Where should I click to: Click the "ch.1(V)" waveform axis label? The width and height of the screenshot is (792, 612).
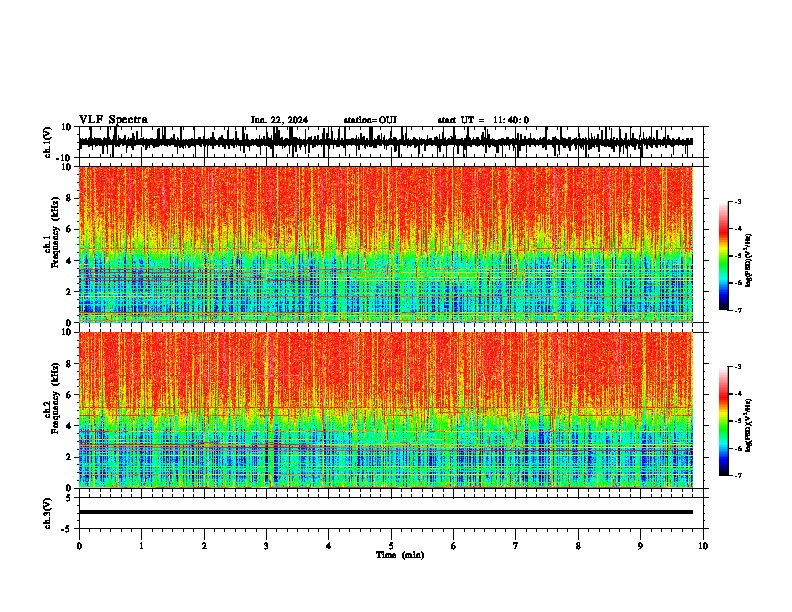(x=48, y=142)
